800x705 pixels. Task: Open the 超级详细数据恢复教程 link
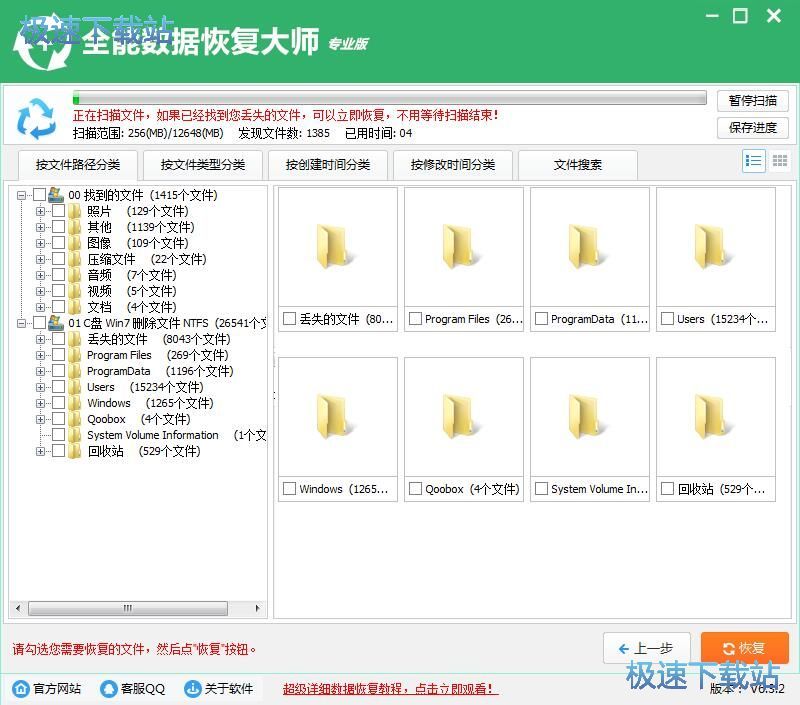coord(390,689)
